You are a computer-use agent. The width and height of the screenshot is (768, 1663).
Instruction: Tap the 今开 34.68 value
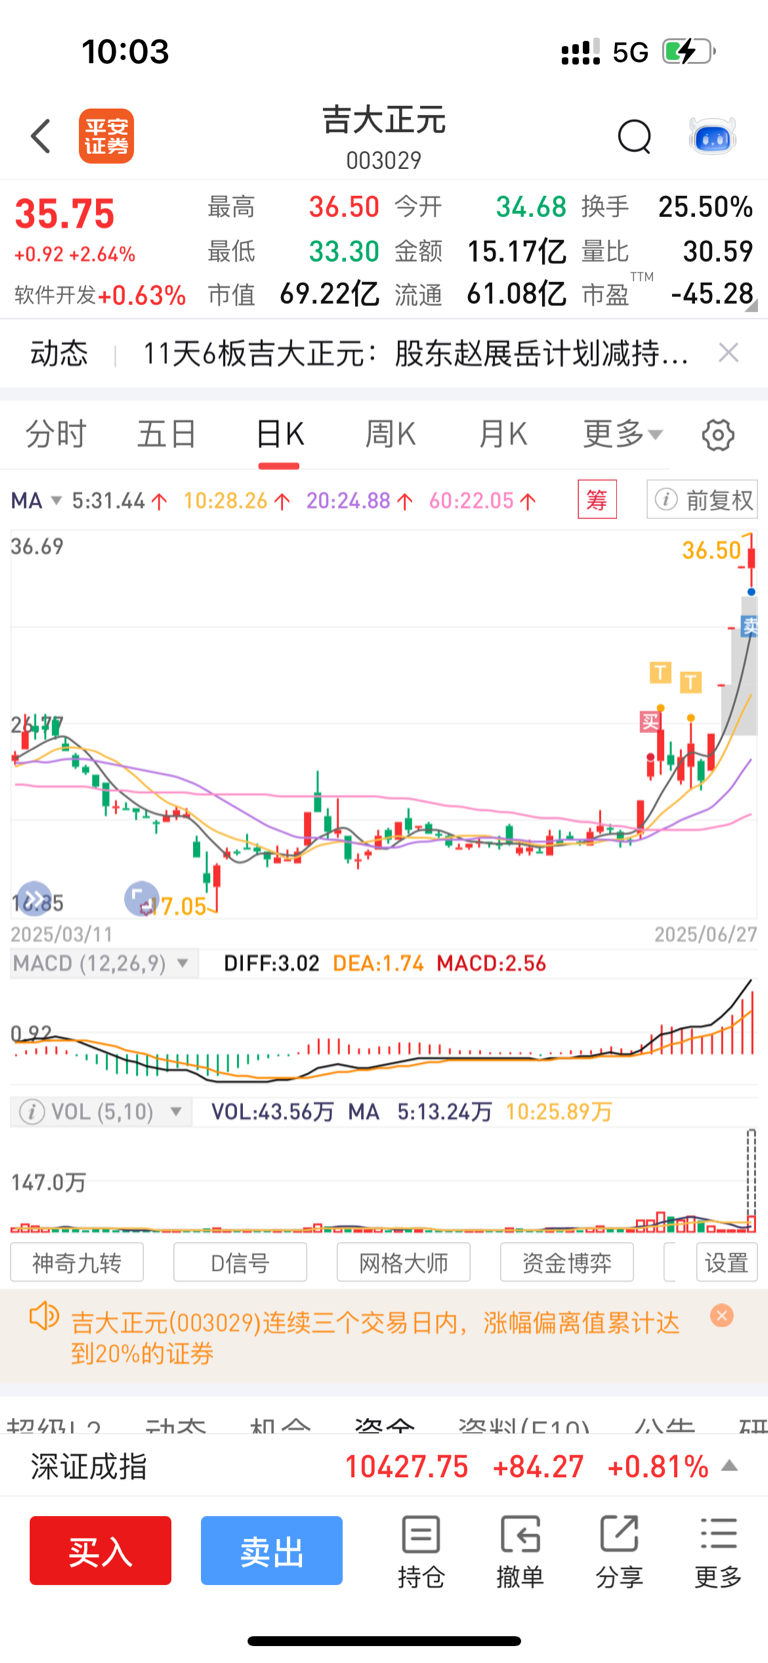531,207
